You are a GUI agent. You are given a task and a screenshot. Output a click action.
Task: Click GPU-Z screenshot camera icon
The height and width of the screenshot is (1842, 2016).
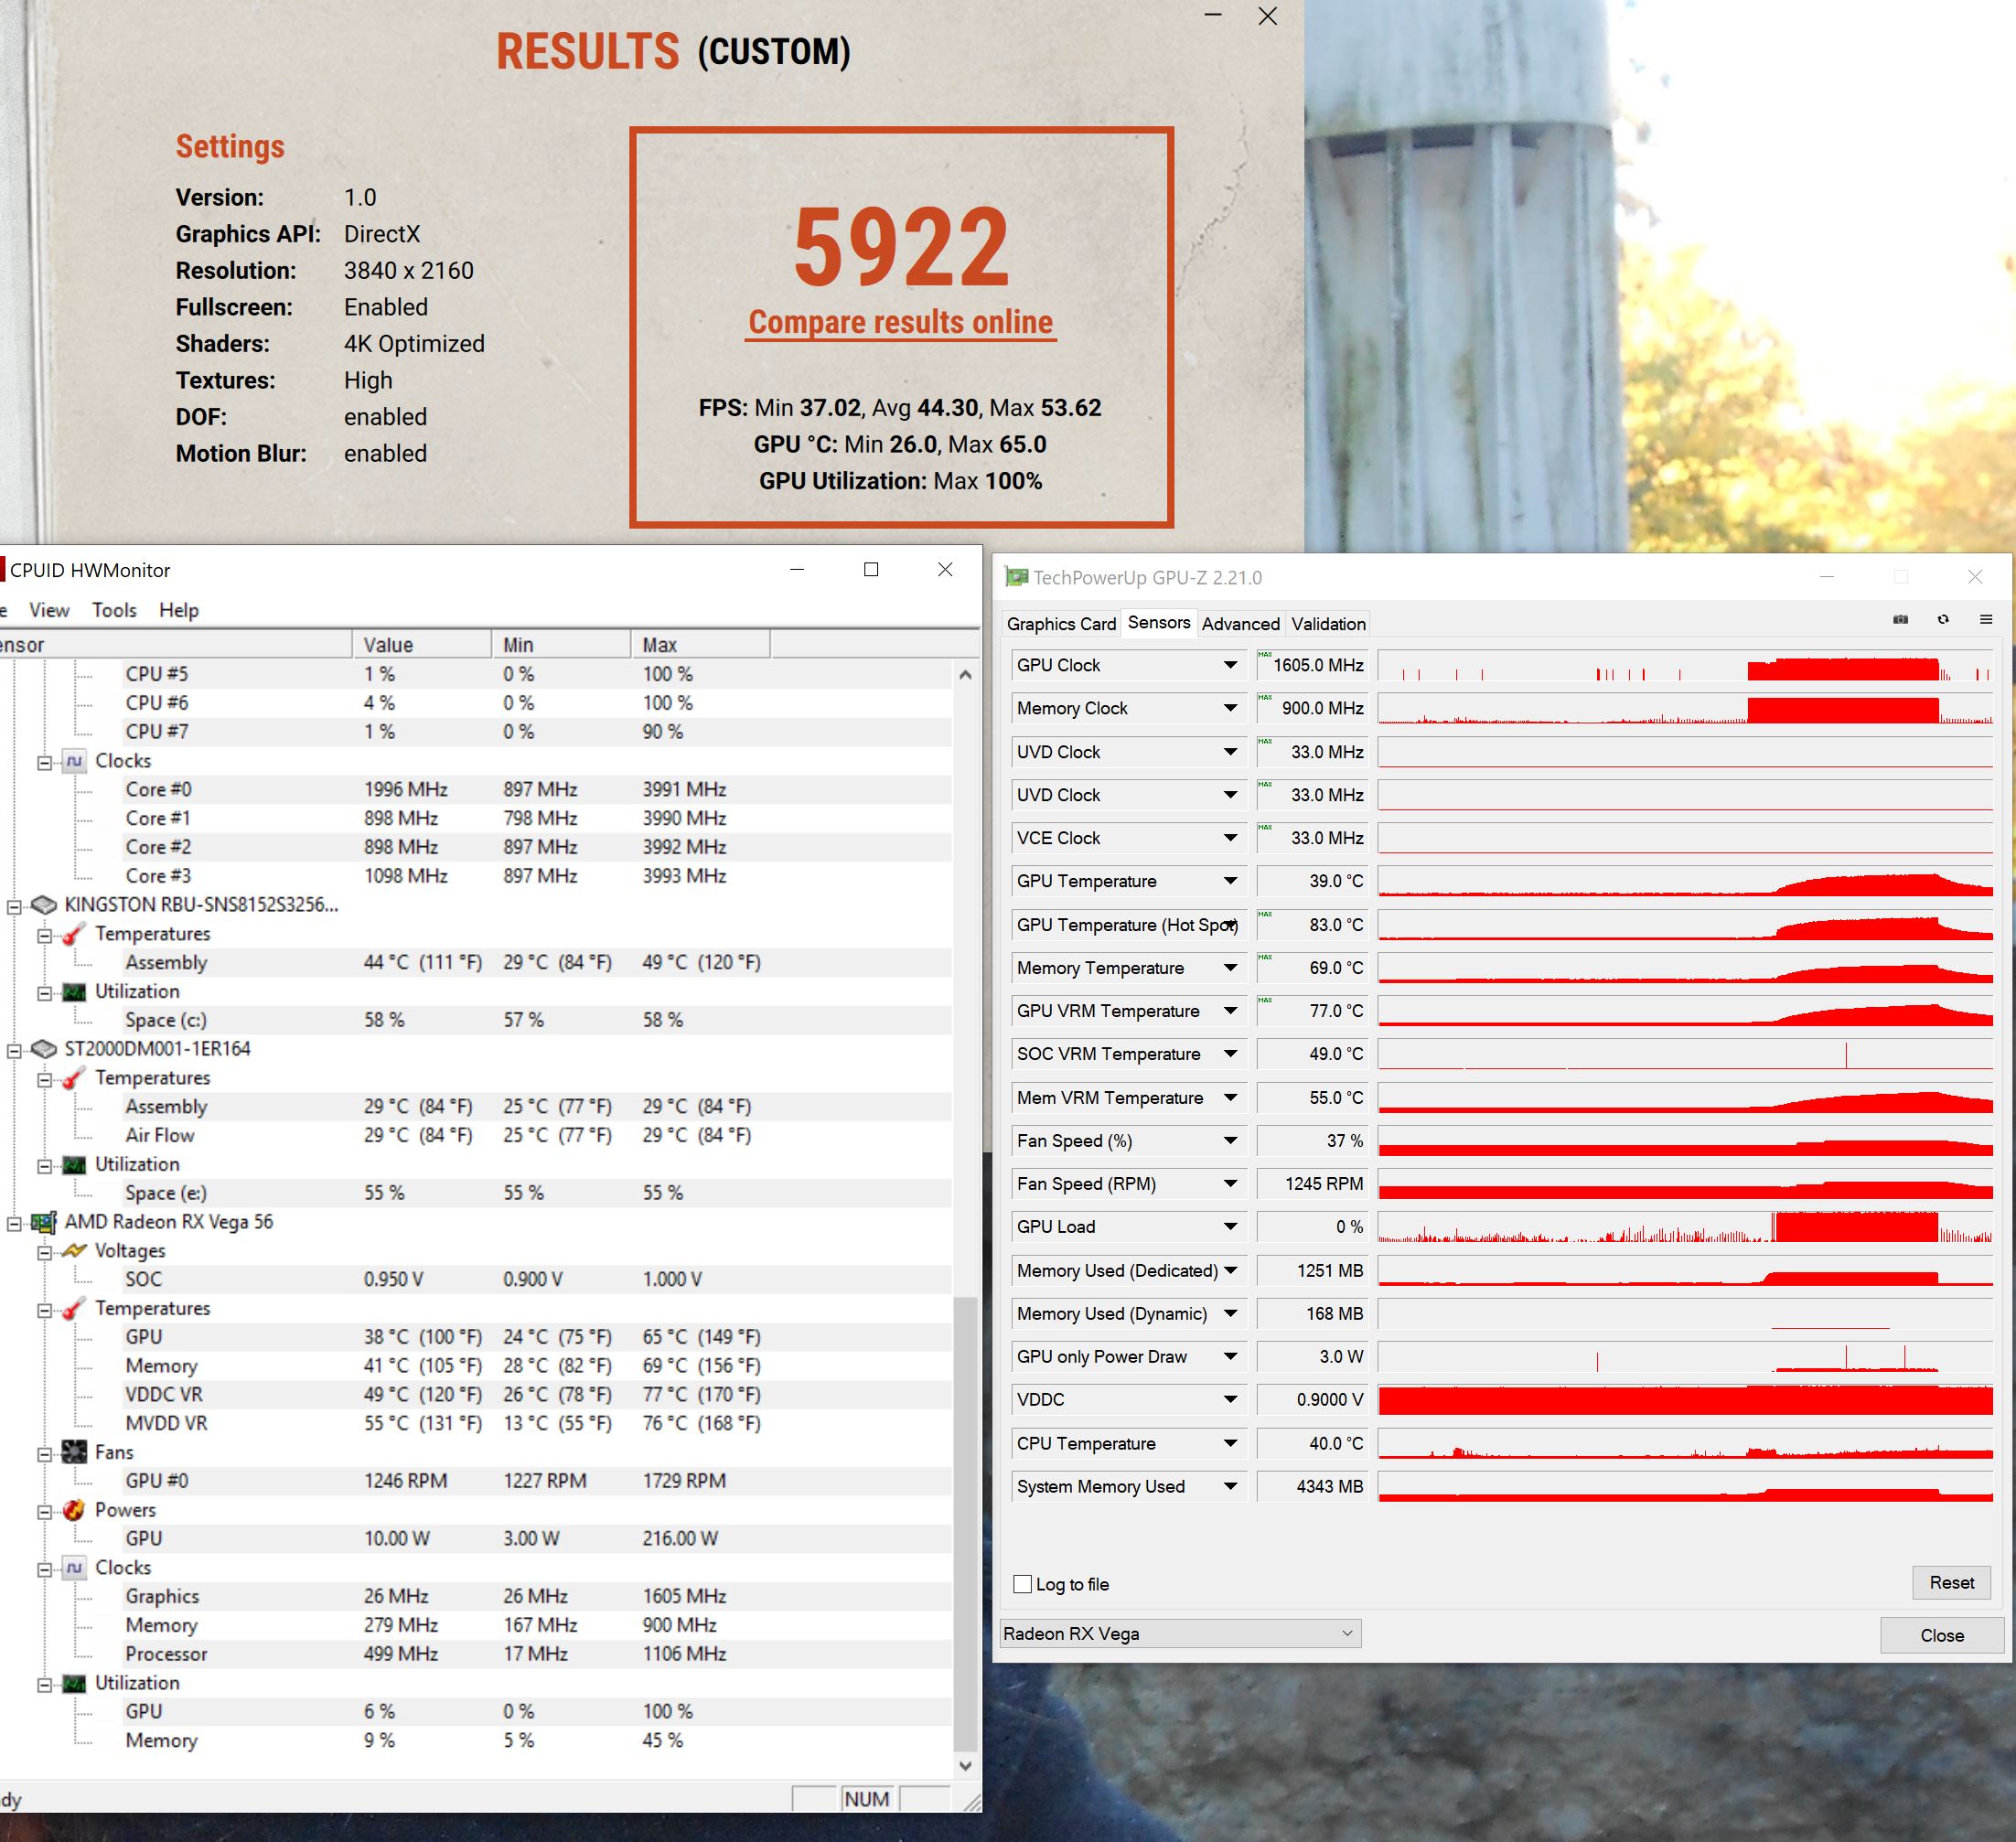(1900, 620)
